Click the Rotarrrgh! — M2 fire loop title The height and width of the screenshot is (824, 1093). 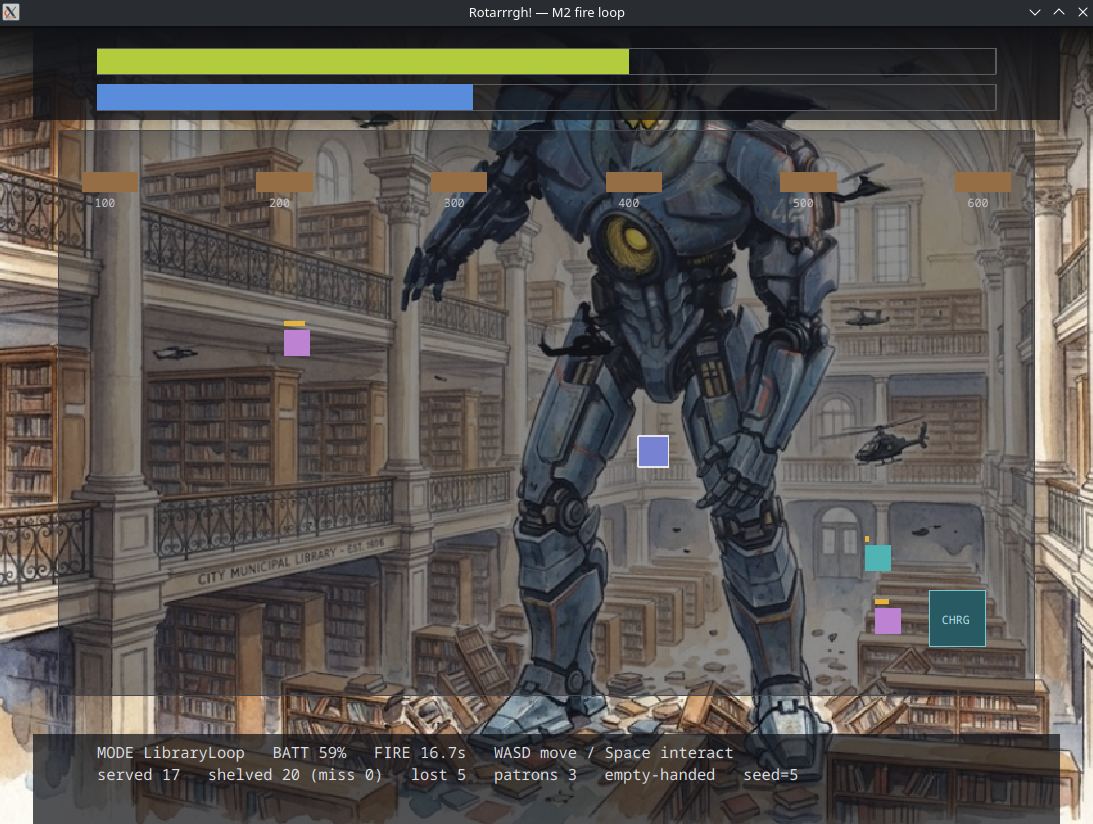[x=546, y=13]
